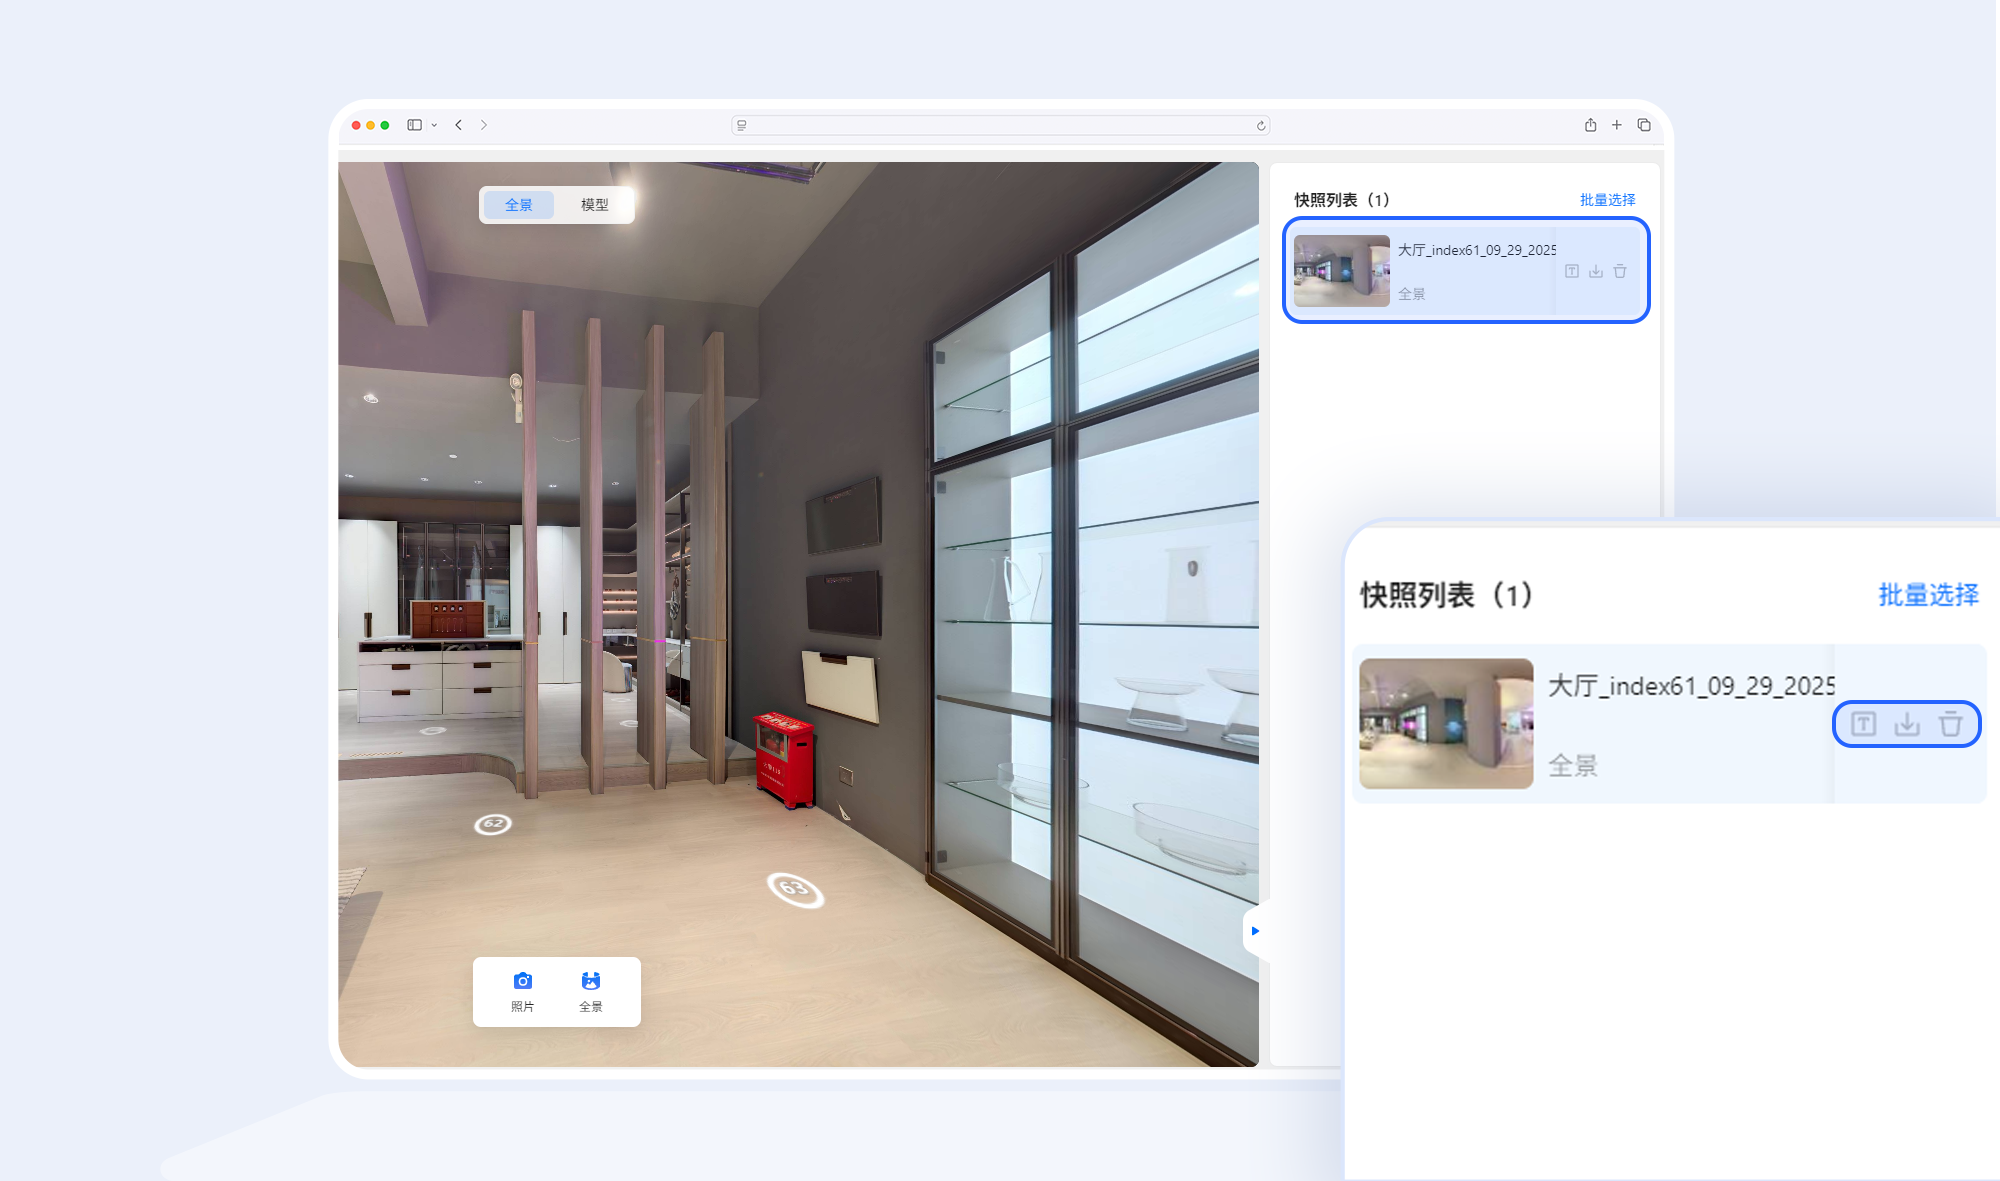Select 大厅_index61_09_29_2025 name in enlarged panel

pos(1692,686)
